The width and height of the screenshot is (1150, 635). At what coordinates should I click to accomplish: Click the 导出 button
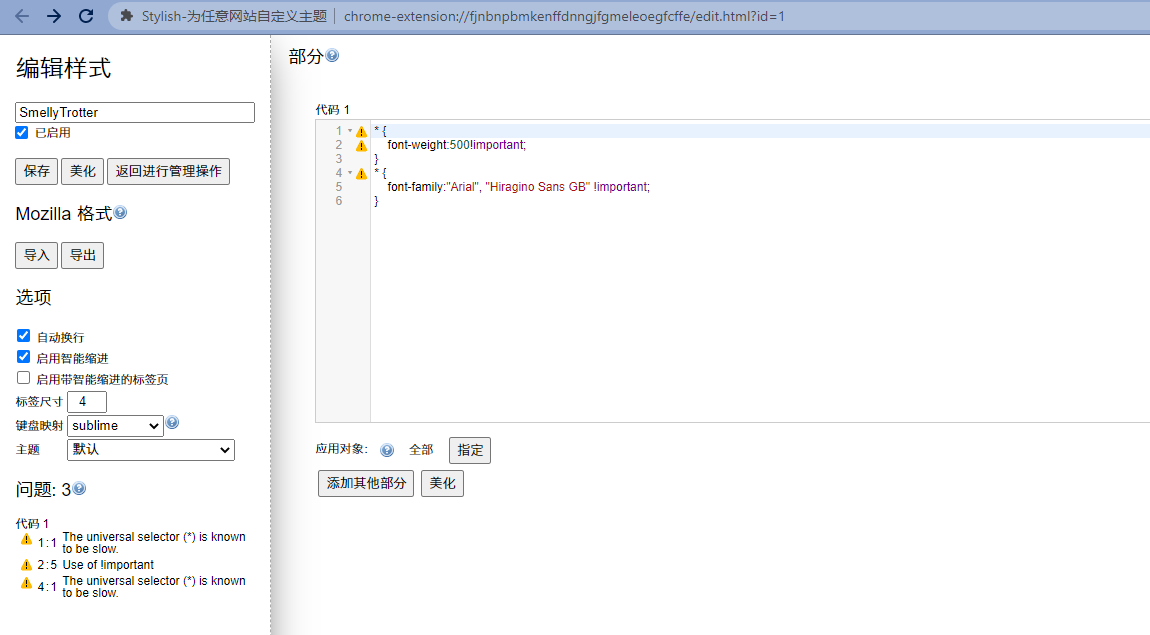click(x=83, y=256)
